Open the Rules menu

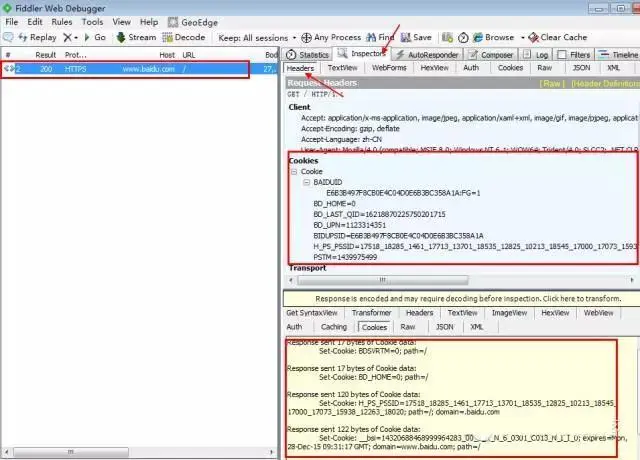coord(62,22)
